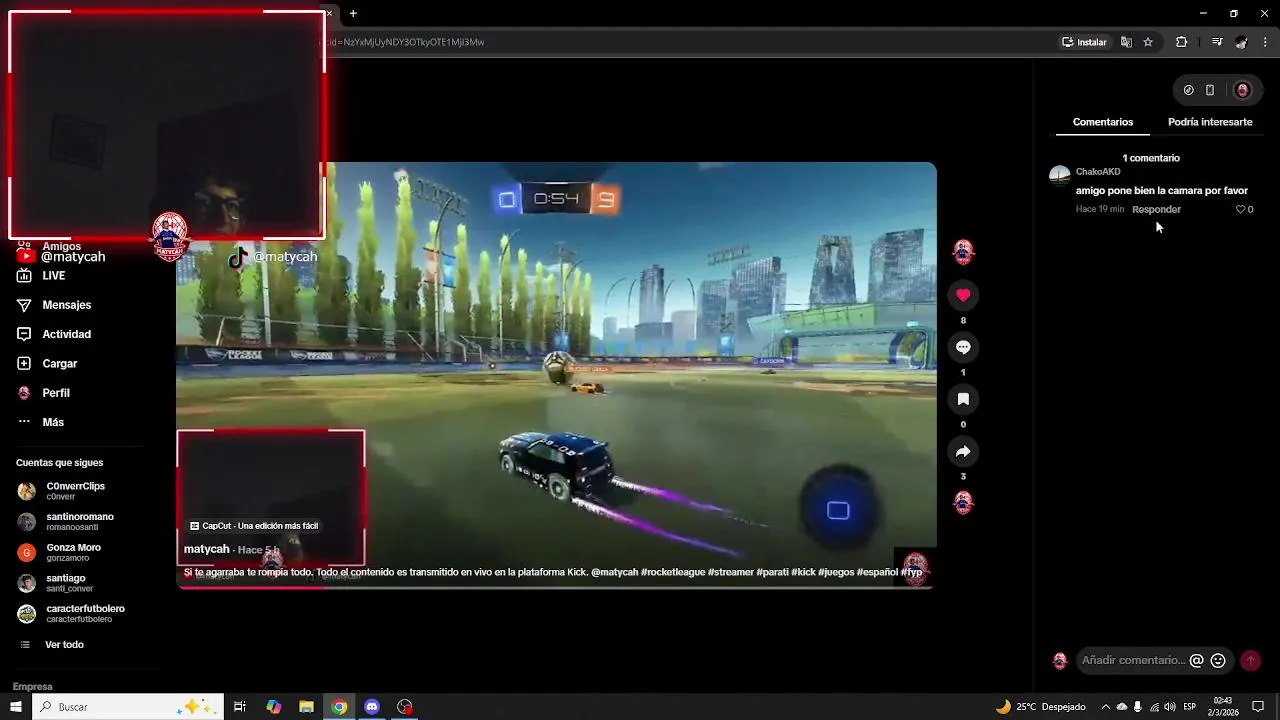Screen dimensions: 1280x720
Task: Open a new browser tab with plus
Action: (353, 13)
